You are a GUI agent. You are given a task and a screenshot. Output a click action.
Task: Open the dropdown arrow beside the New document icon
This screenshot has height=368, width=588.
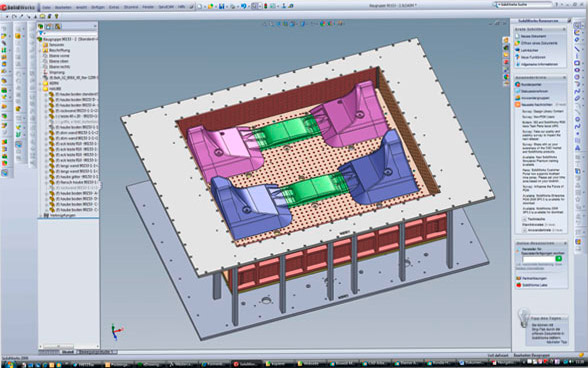[205, 7]
